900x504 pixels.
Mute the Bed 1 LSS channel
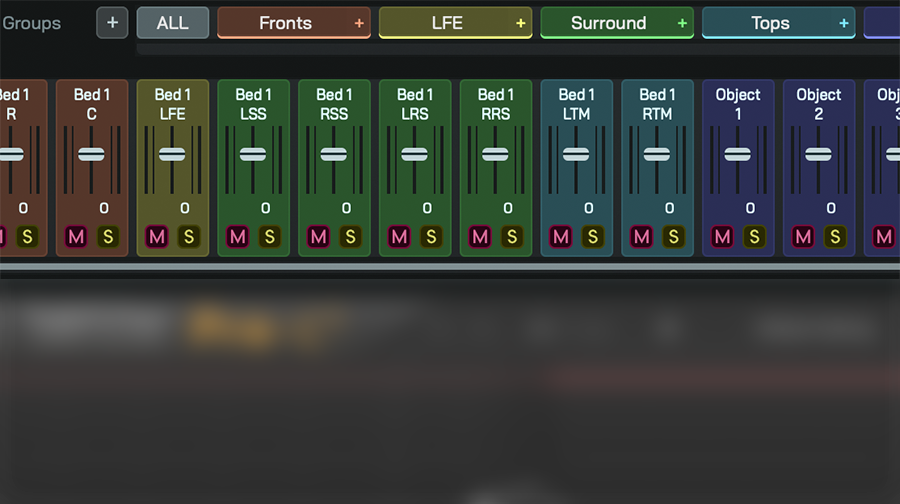[237, 237]
